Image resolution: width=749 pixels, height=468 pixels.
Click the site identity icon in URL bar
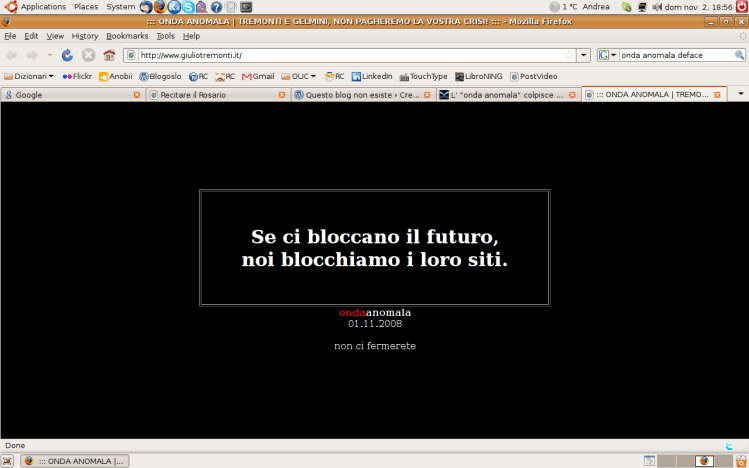point(131,55)
